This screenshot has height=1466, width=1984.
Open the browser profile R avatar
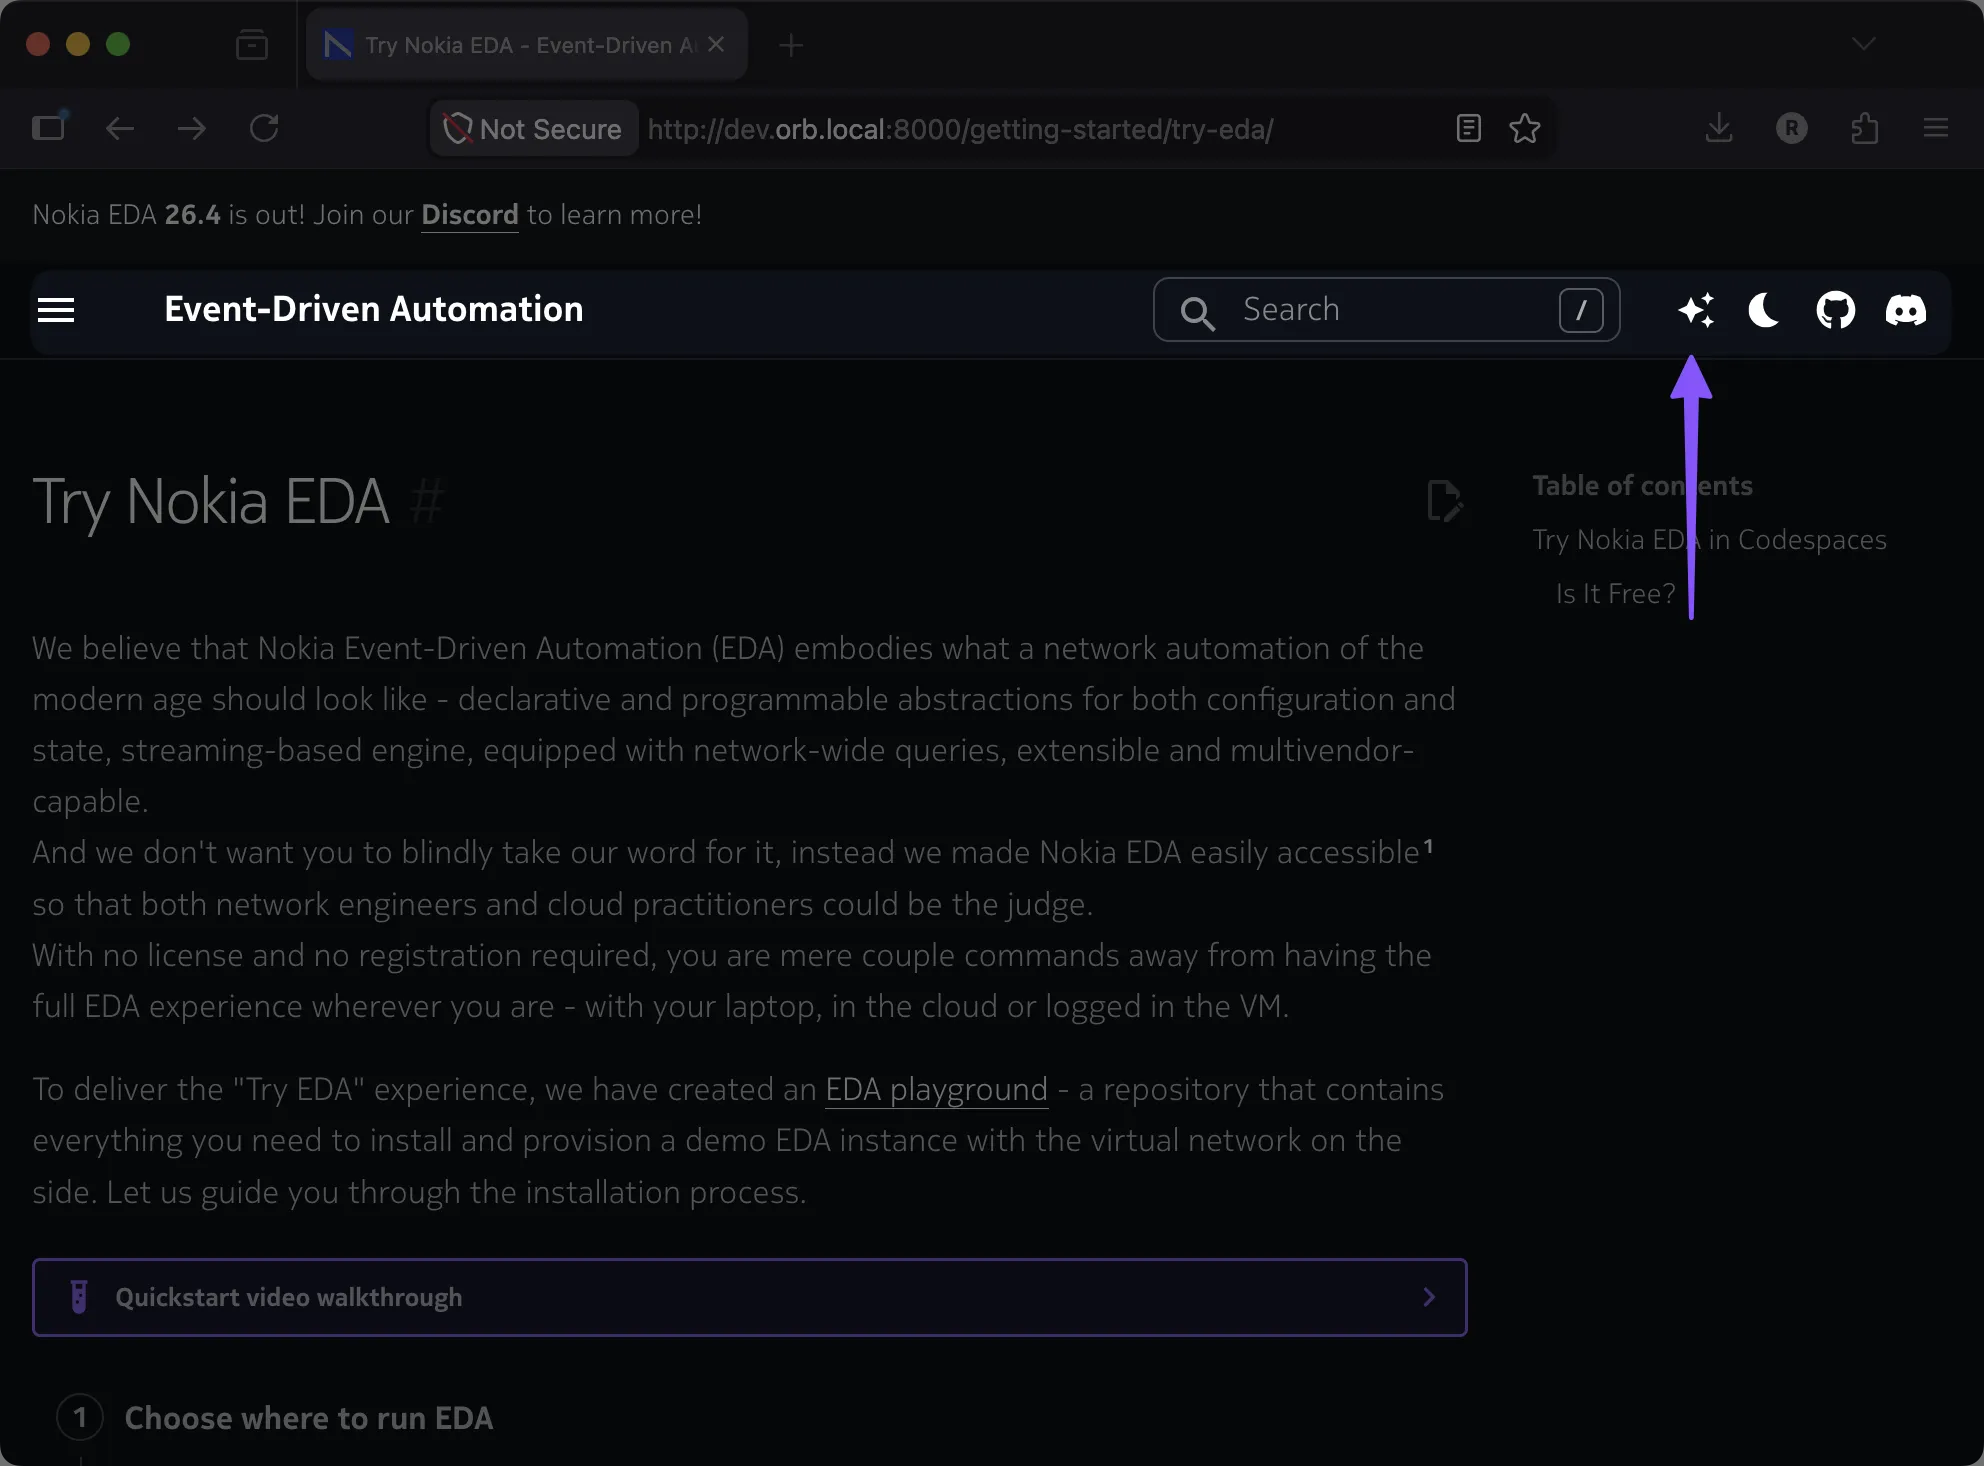[x=1792, y=128]
